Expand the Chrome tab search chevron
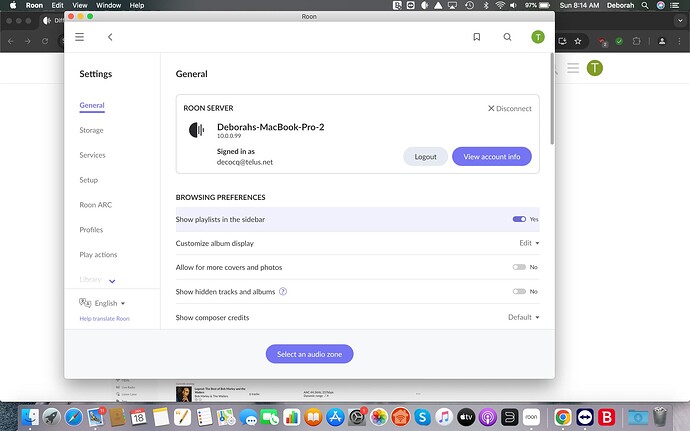The height and width of the screenshot is (431, 690). click(x=680, y=20)
